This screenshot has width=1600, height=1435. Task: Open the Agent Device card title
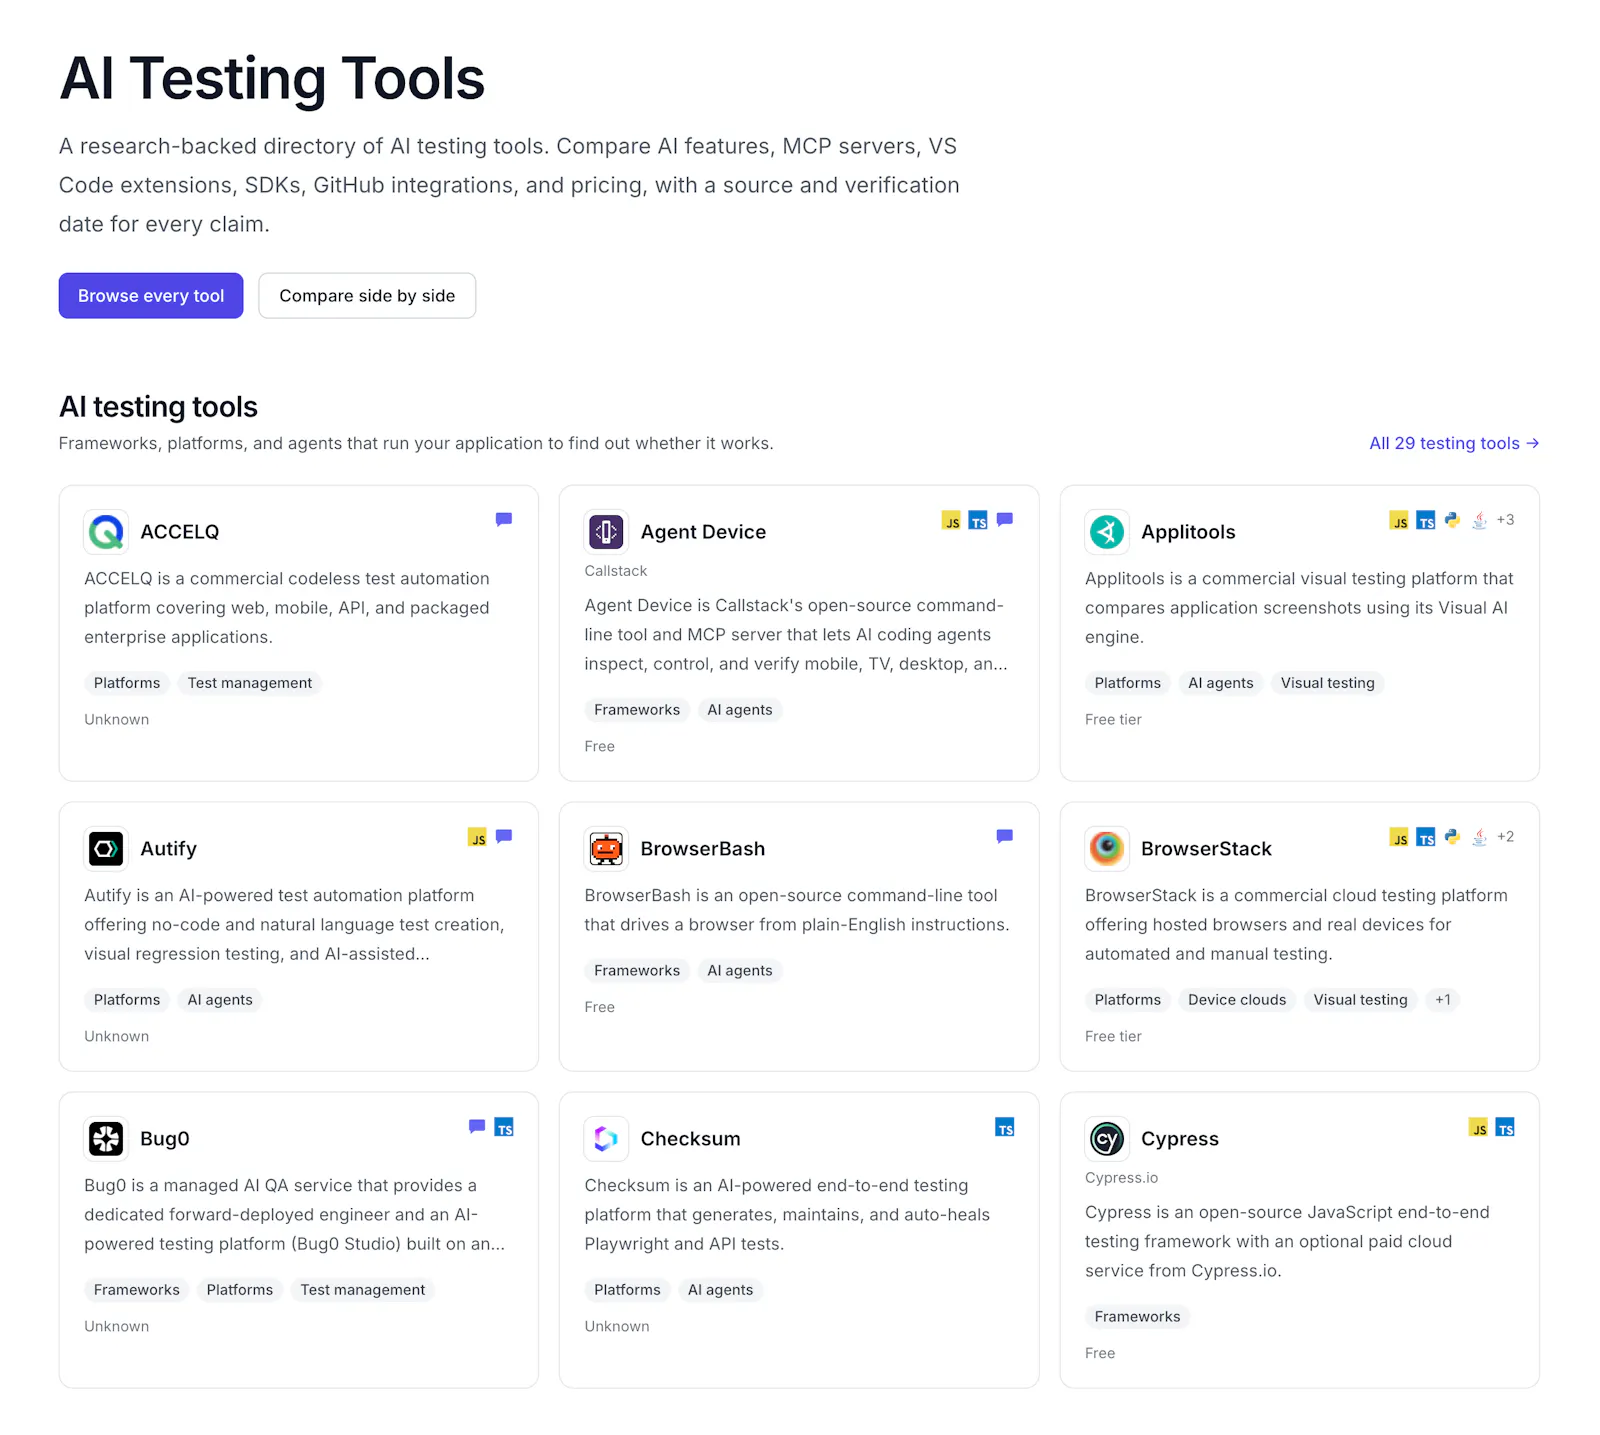click(703, 532)
